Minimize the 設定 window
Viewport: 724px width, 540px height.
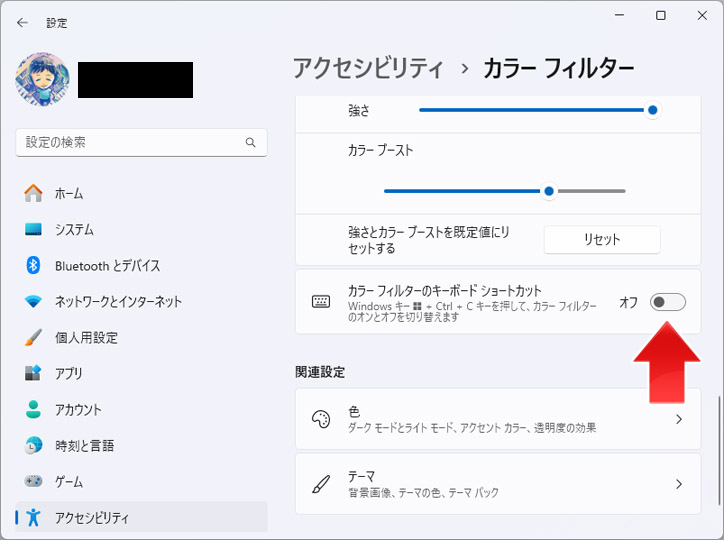[x=620, y=15]
